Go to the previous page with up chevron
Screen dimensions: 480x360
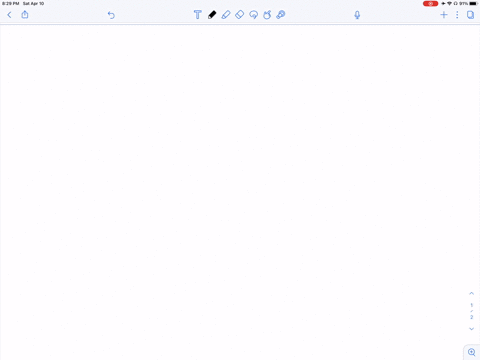coord(471,293)
